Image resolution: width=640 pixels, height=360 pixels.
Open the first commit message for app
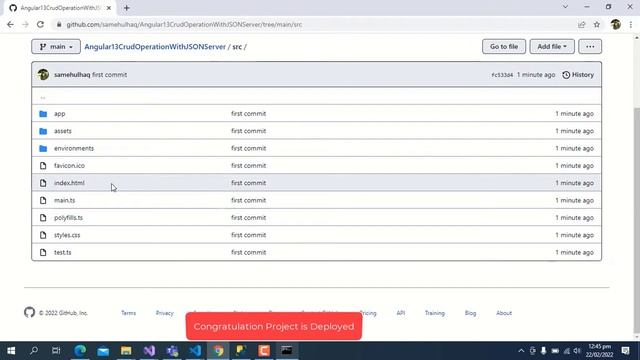click(248, 113)
